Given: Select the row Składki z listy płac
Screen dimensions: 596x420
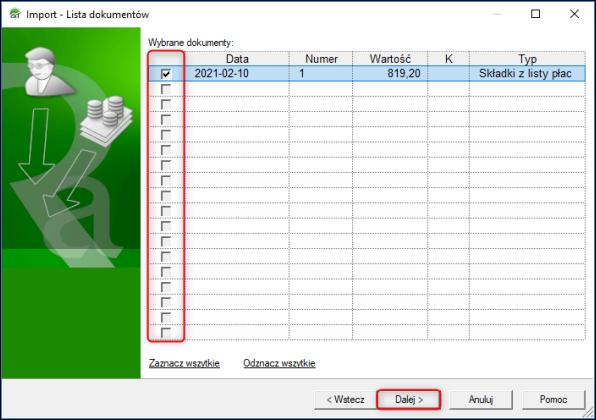Looking at the screenshot, I should point(367,73).
